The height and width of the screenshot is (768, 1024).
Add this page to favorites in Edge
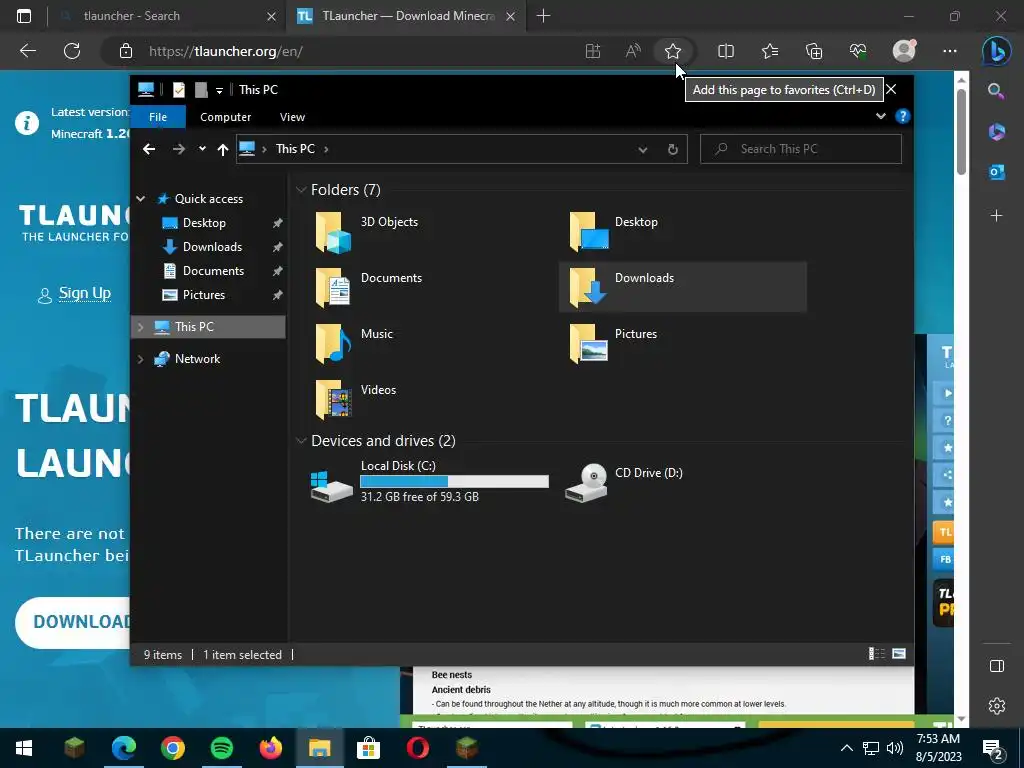(673, 51)
